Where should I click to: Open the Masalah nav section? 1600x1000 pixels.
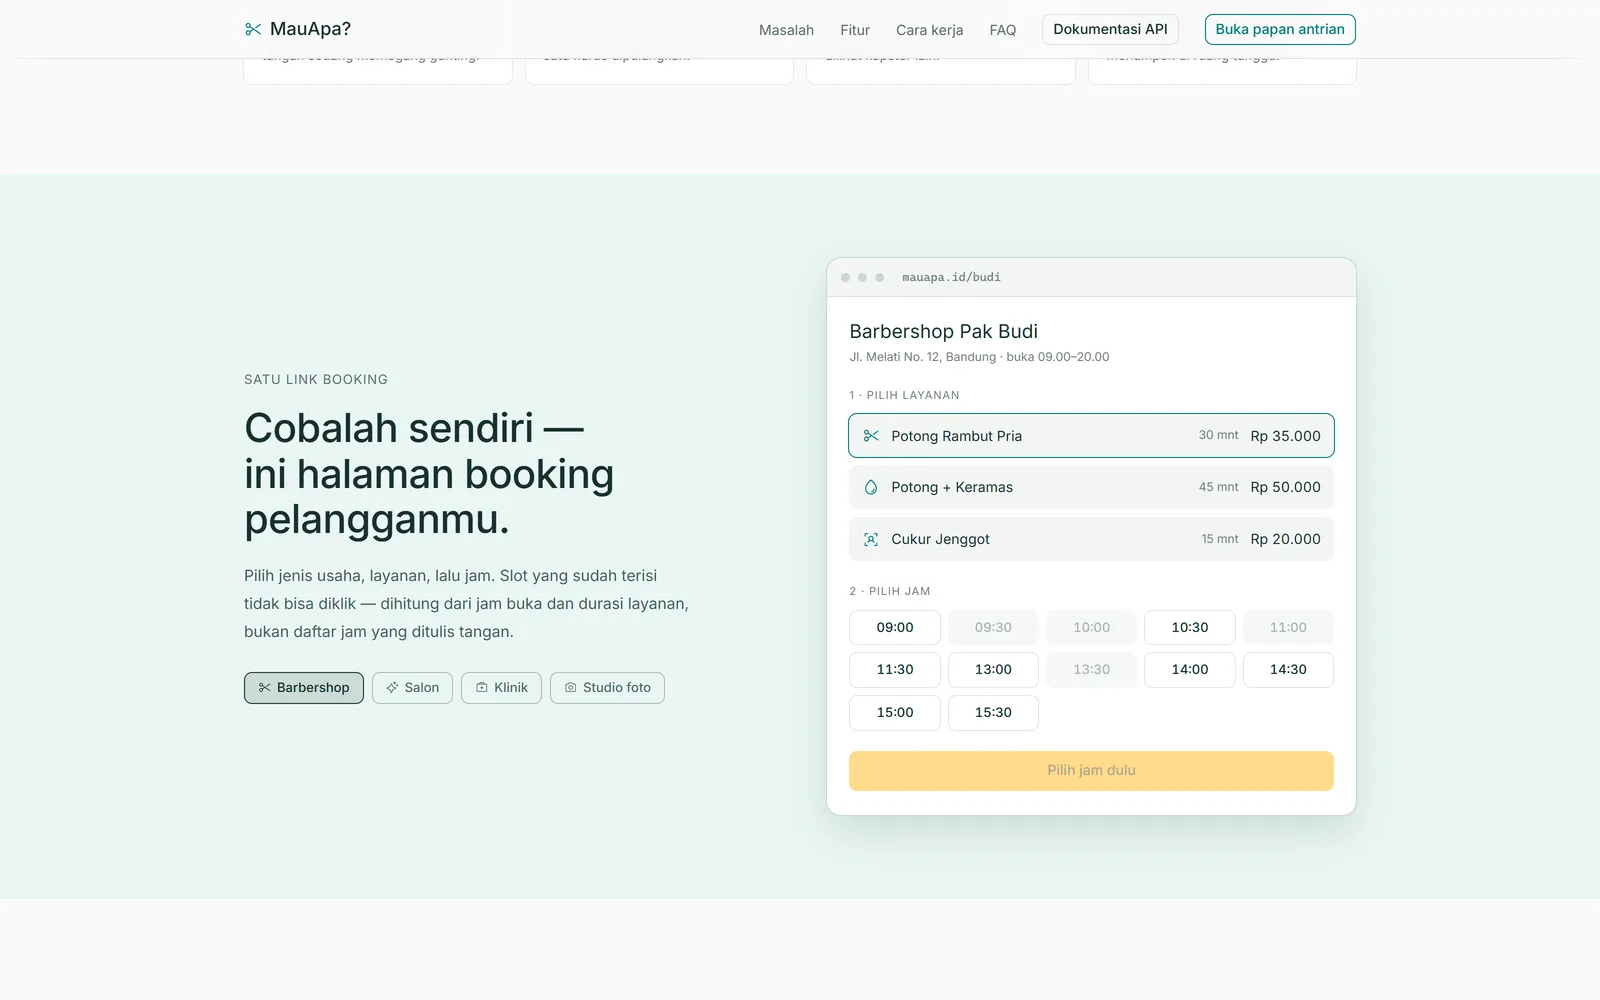click(786, 30)
